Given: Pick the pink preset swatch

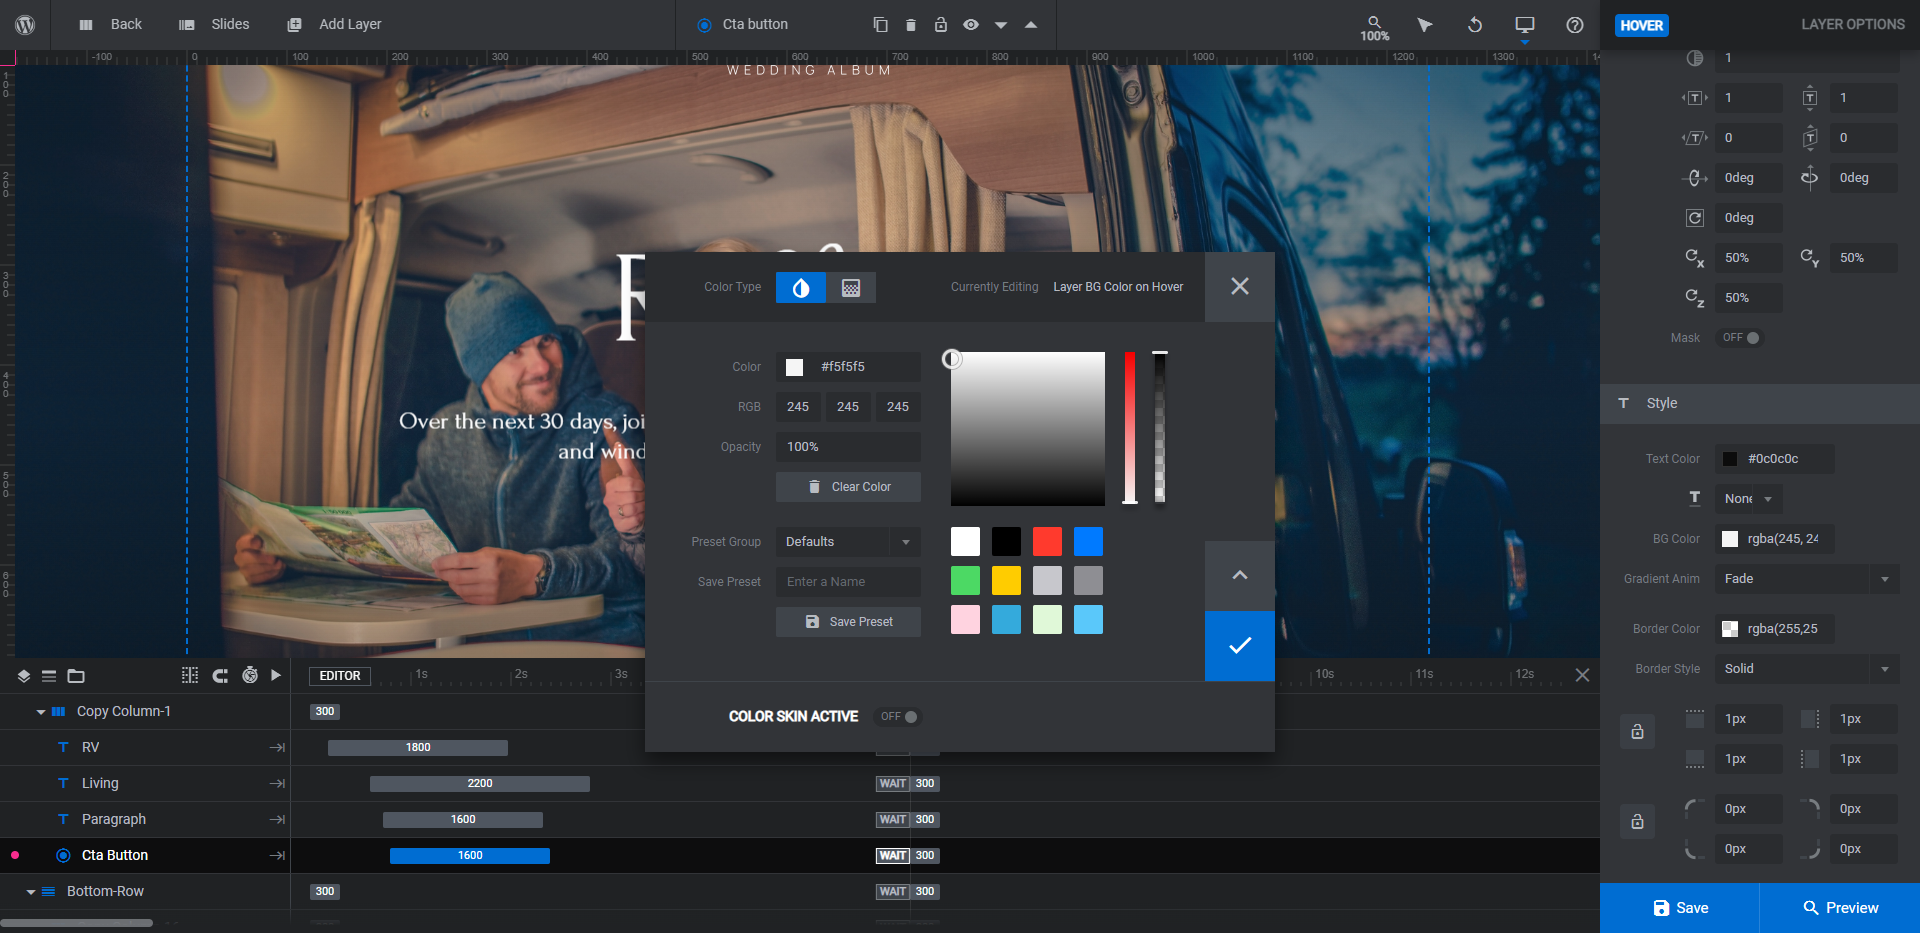Looking at the screenshot, I should pyautogui.click(x=965, y=619).
